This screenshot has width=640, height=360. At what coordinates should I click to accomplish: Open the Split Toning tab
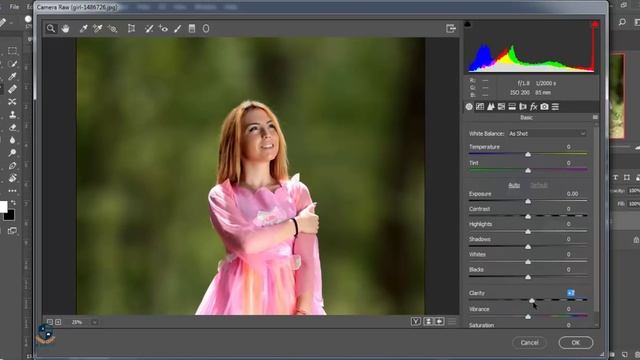click(x=512, y=107)
